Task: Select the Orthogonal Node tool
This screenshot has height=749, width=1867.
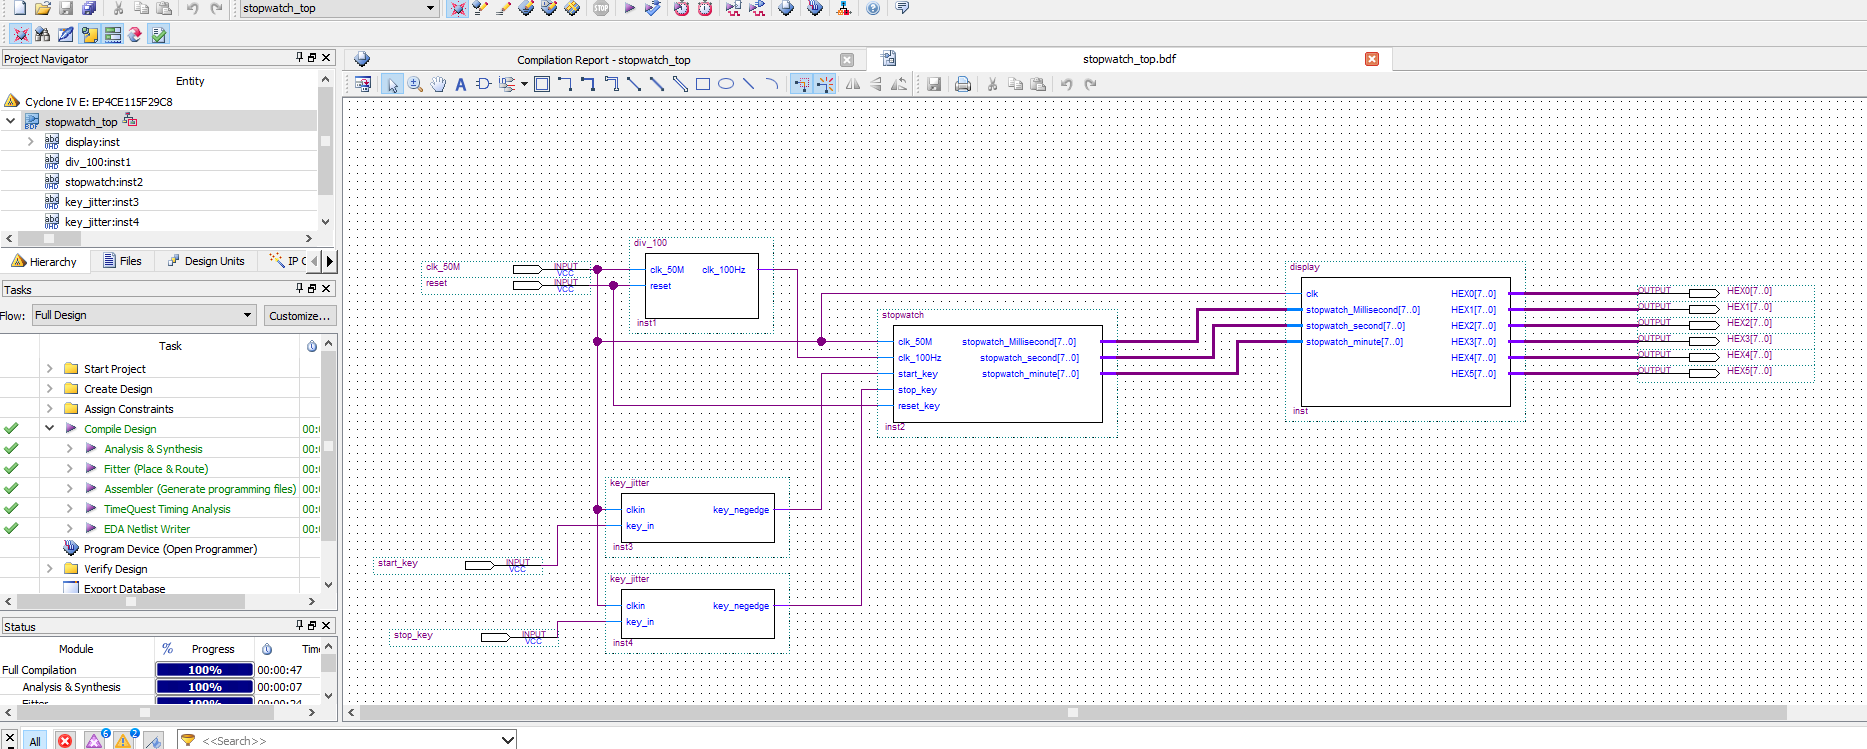Action: 565,84
